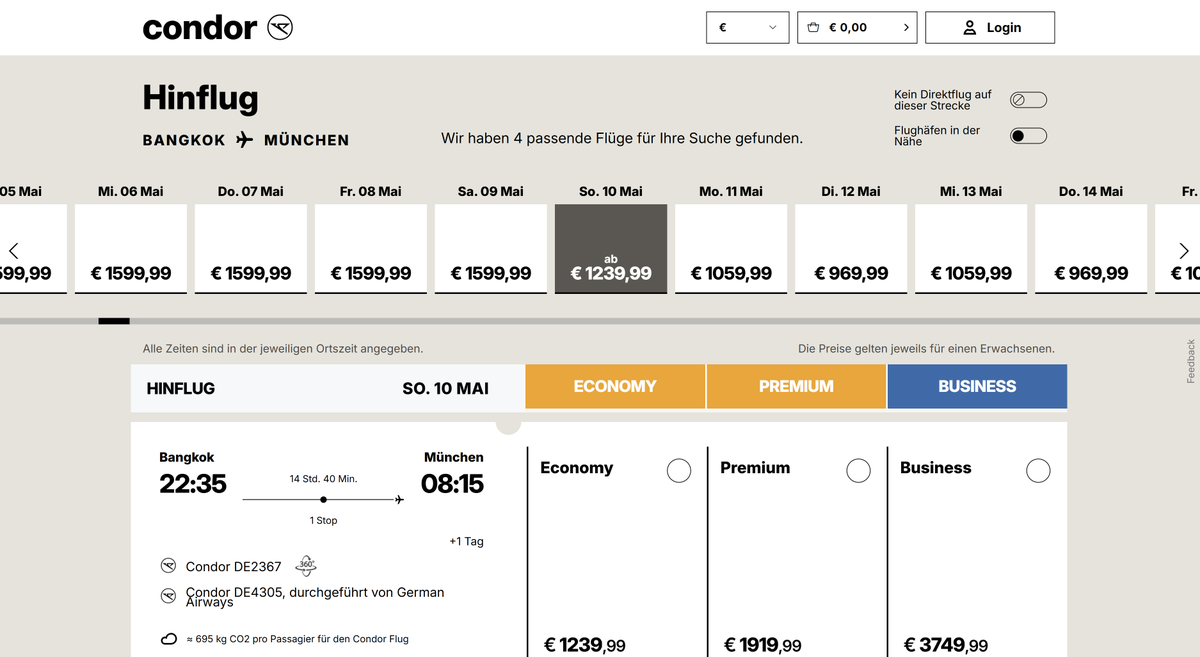Screen dimensions: 1200x657
Task: Click the CO2 cloud icon
Action: [x=168, y=639]
